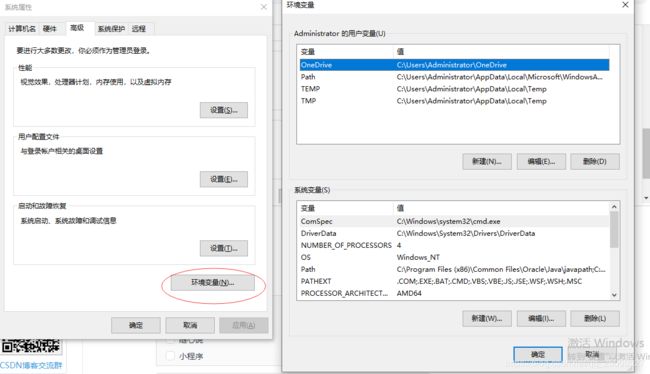Close the System Properties window

click(264, 7)
